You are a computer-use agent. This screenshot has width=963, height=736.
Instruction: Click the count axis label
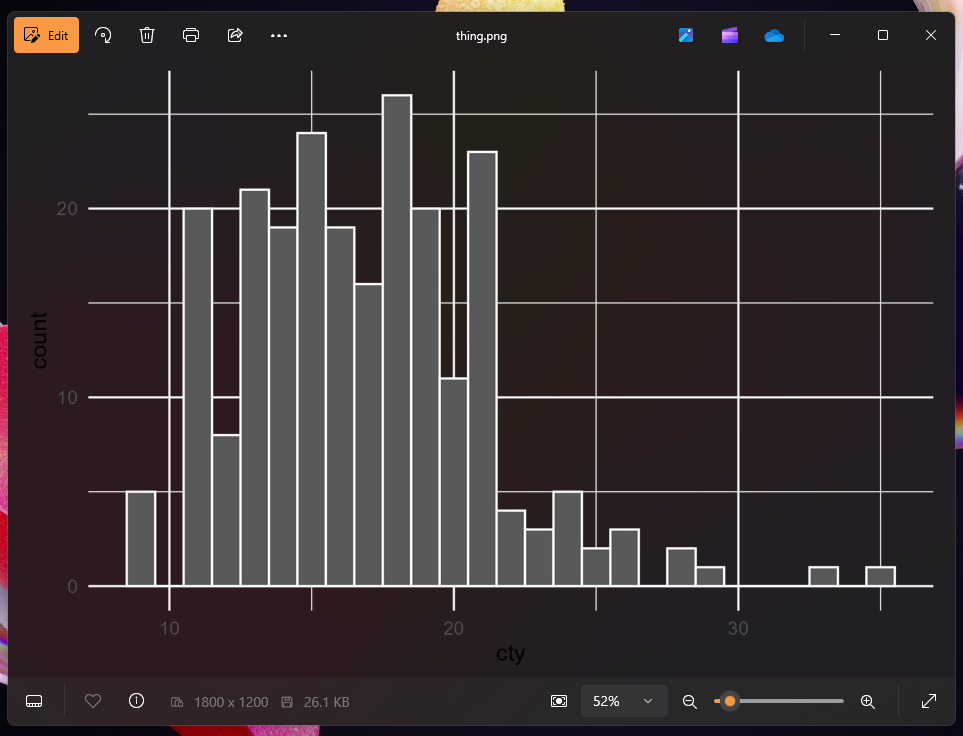pyautogui.click(x=39, y=340)
